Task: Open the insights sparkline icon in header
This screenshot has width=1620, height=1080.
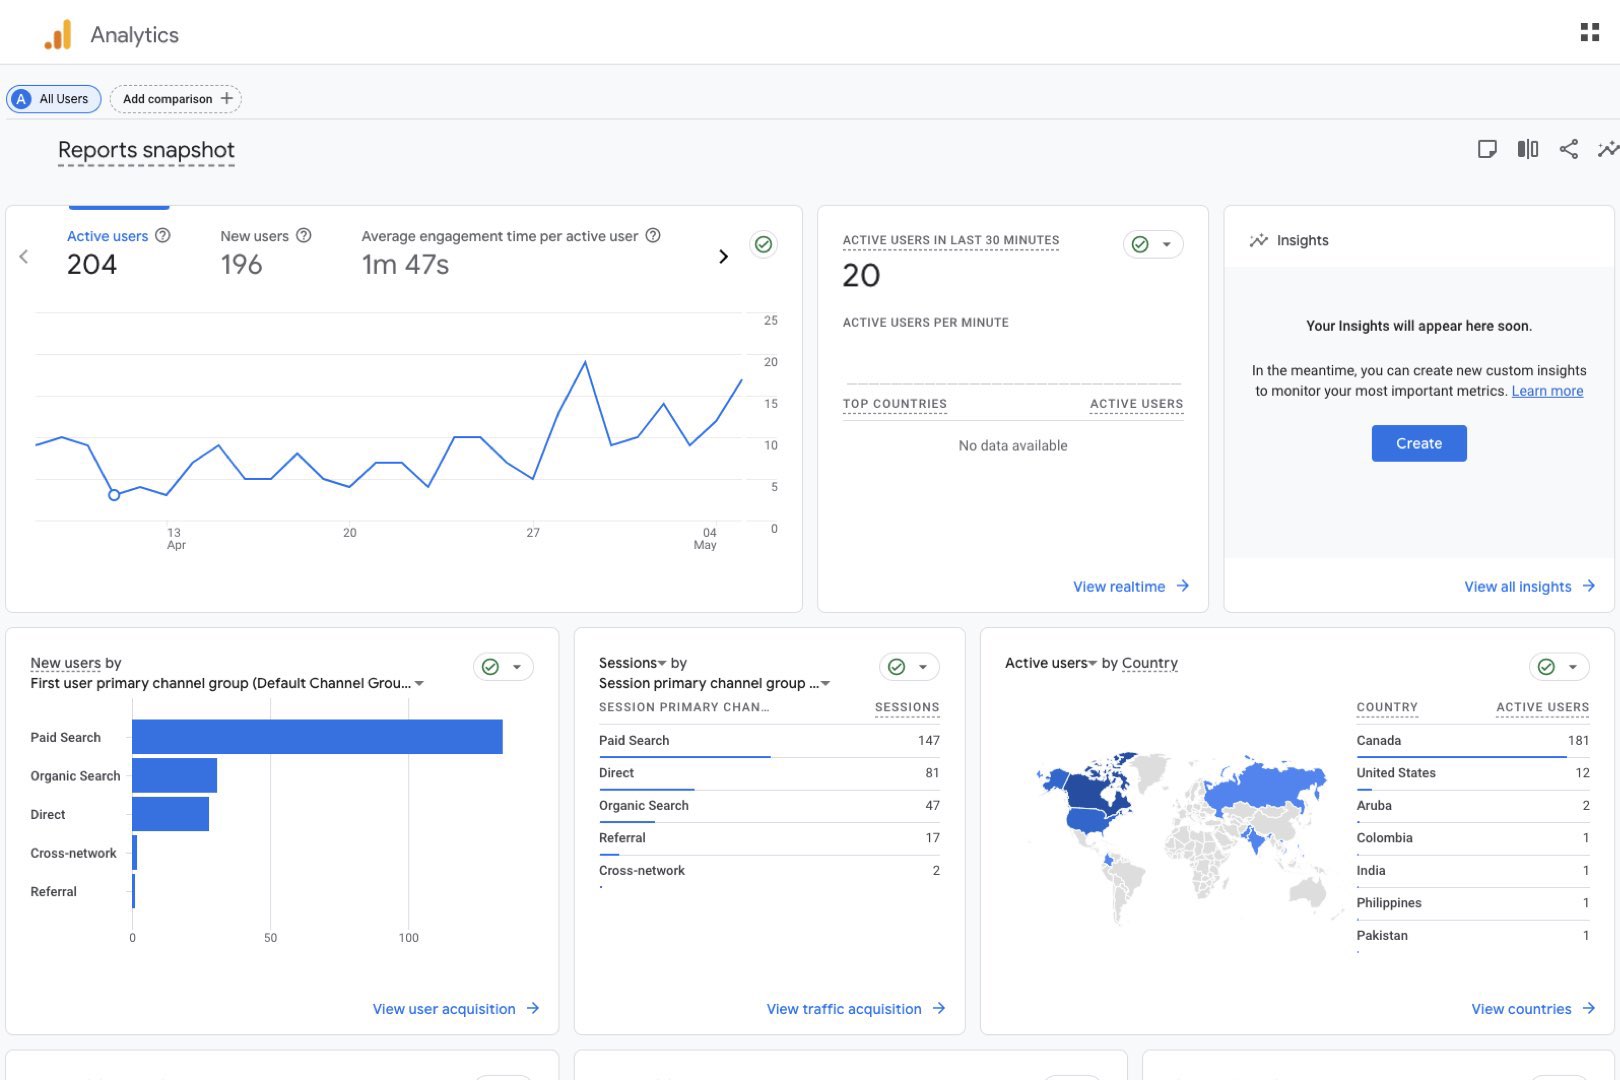Action: [x=1607, y=149]
